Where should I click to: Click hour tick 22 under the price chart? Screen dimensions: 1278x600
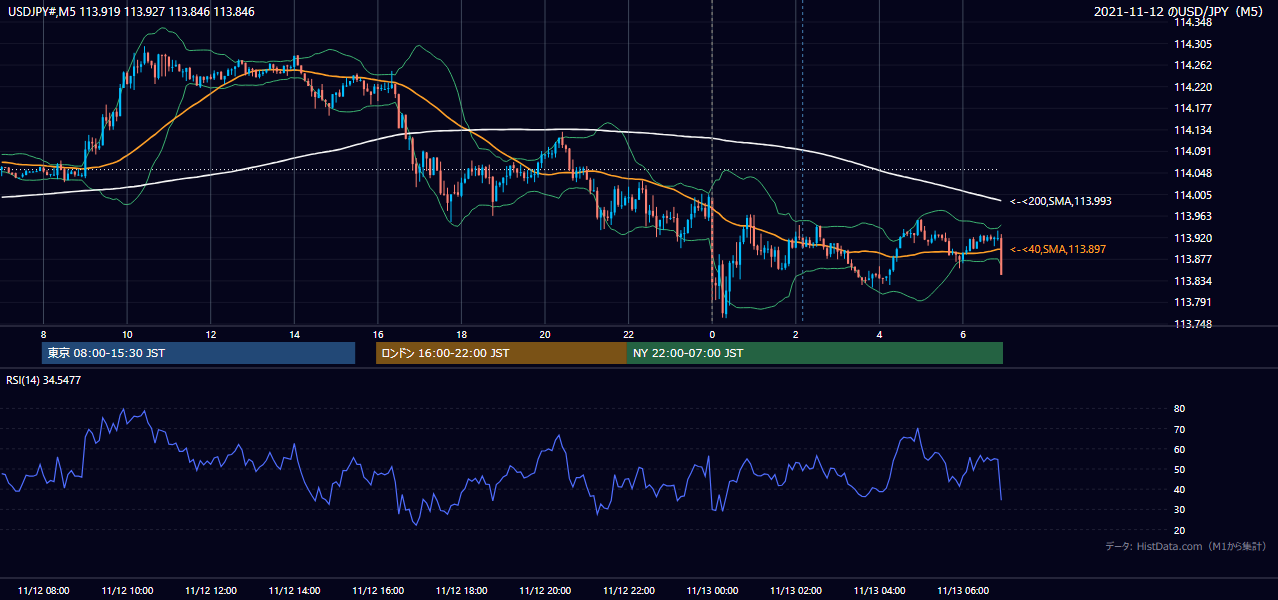click(x=629, y=334)
